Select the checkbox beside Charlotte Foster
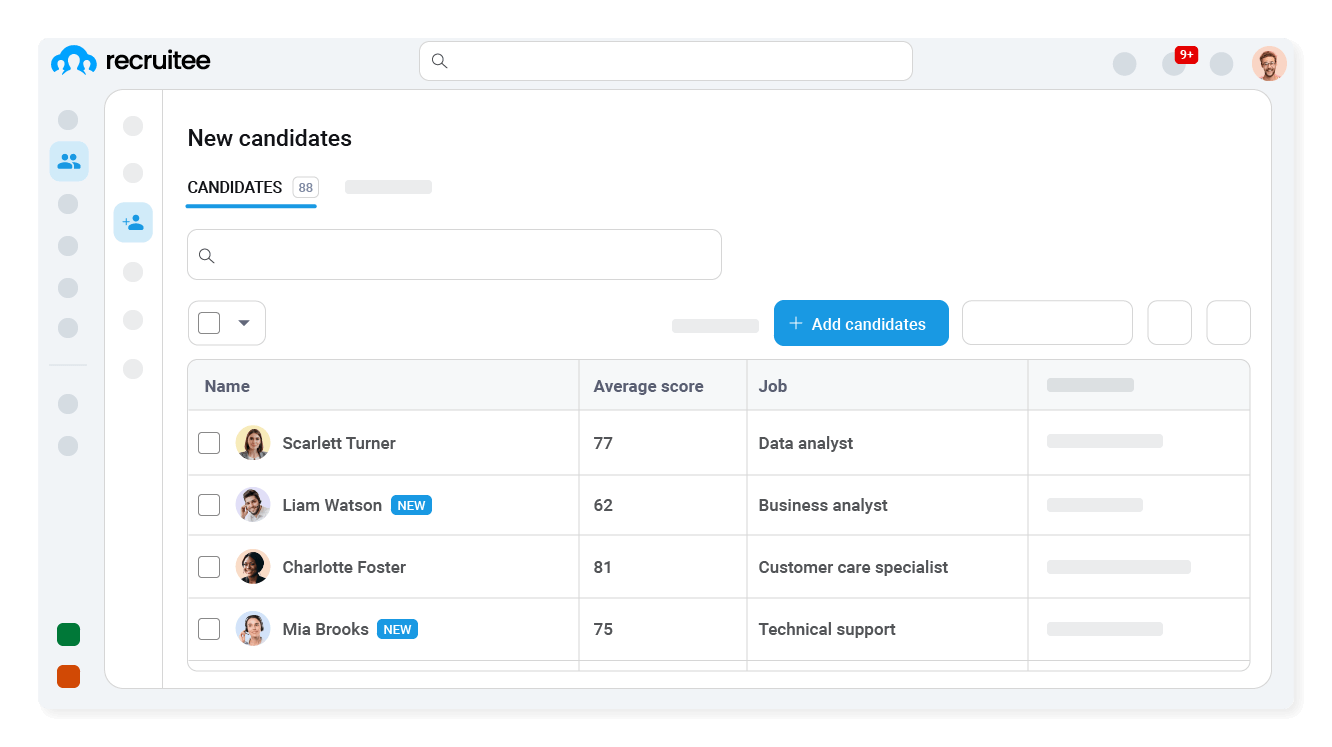 [209, 566]
